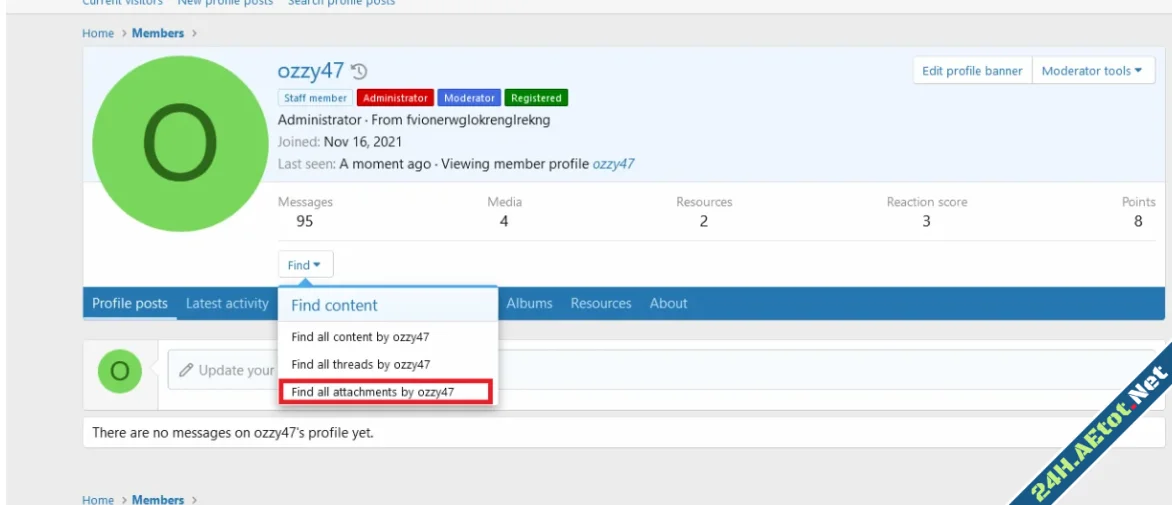Select Find all attachments by ozzy47
This screenshot has width=1172, height=505.
(x=386, y=392)
